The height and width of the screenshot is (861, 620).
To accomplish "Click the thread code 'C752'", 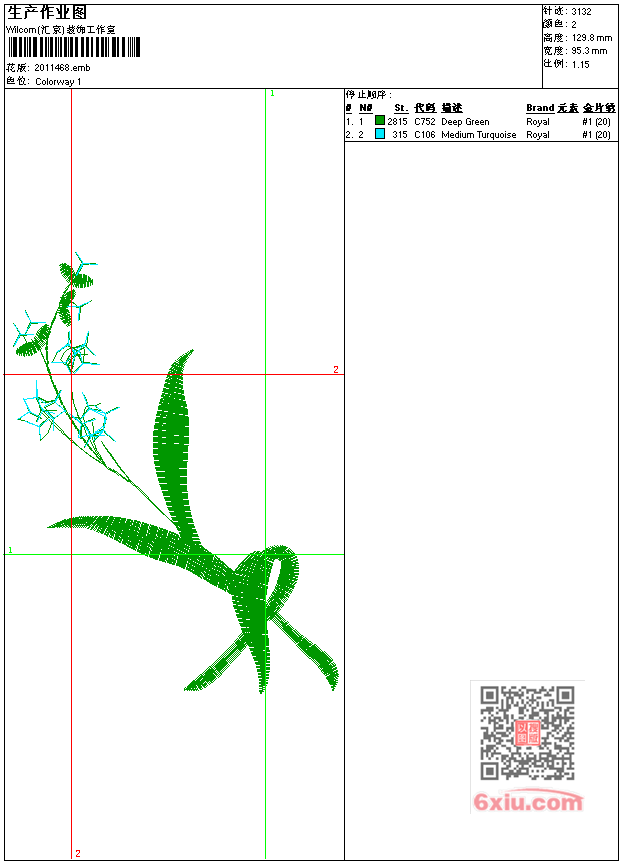I will [425, 121].
